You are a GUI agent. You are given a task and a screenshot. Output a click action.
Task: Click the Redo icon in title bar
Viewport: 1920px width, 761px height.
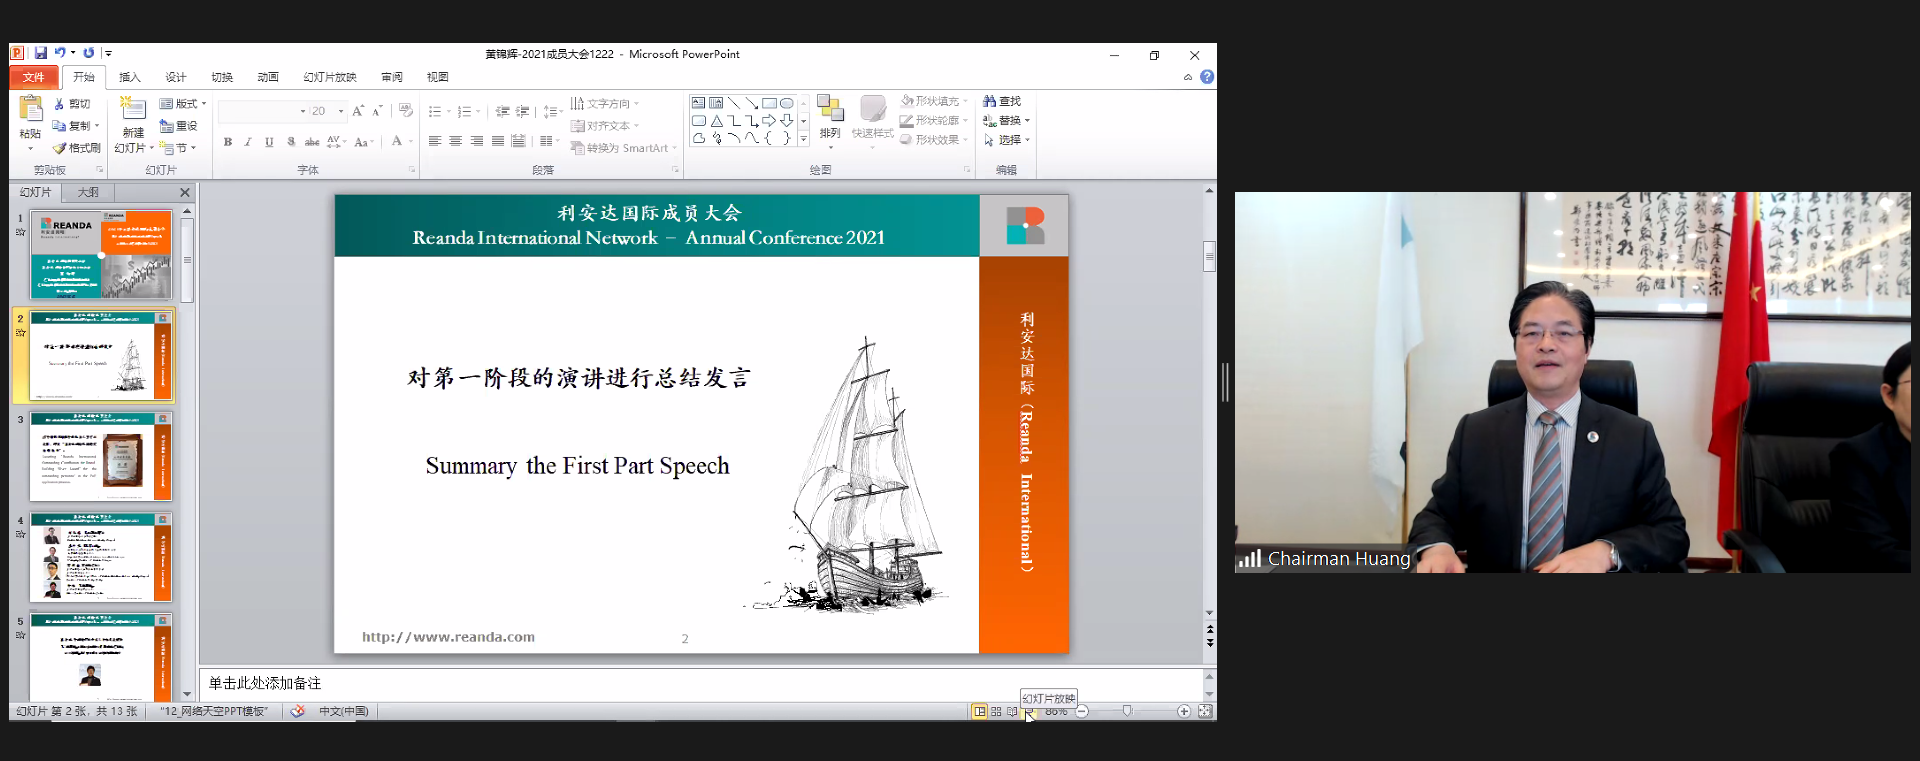click(x=89, y=53)
